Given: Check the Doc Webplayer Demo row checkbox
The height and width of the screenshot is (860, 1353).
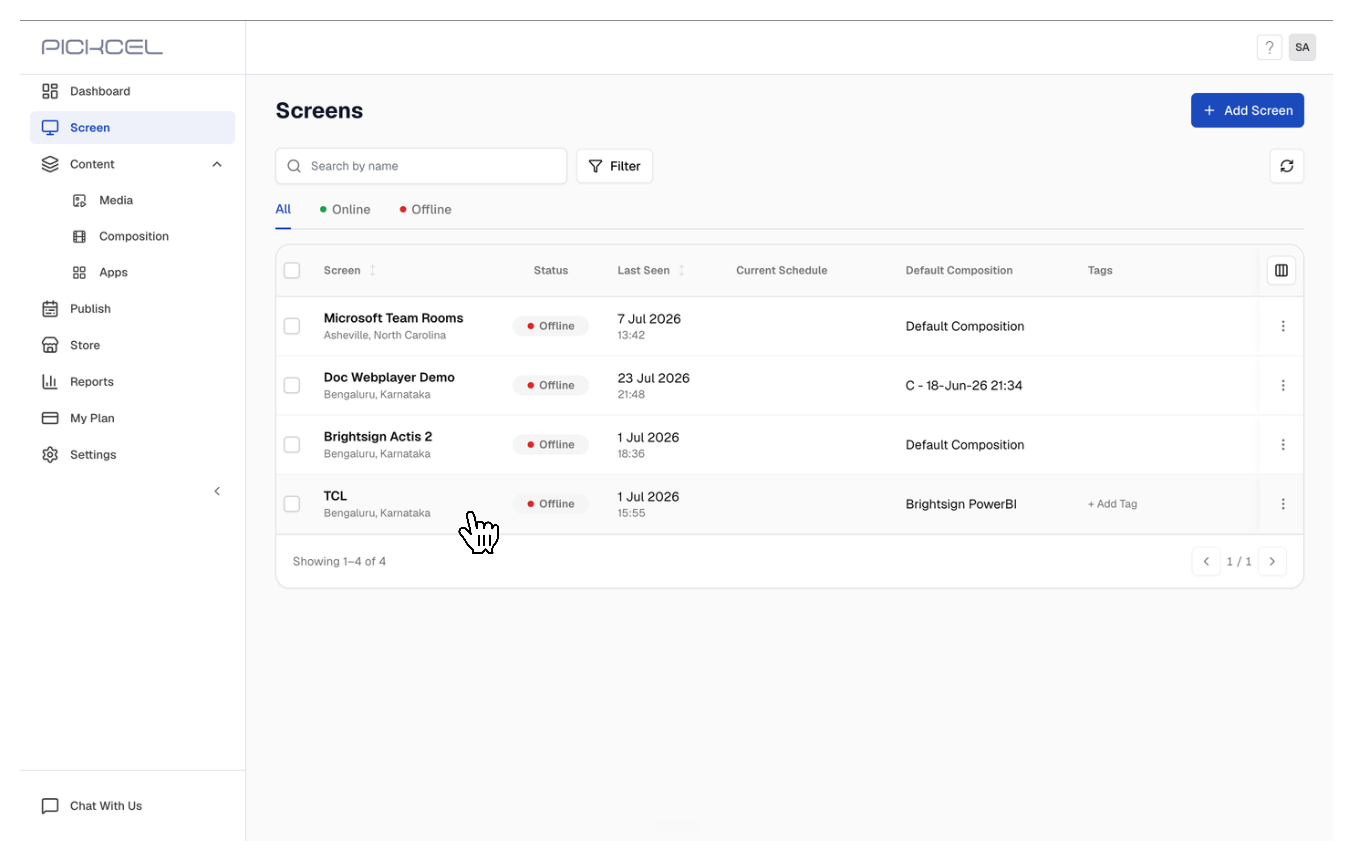Looking at the screenshot, I should [292, 385].
